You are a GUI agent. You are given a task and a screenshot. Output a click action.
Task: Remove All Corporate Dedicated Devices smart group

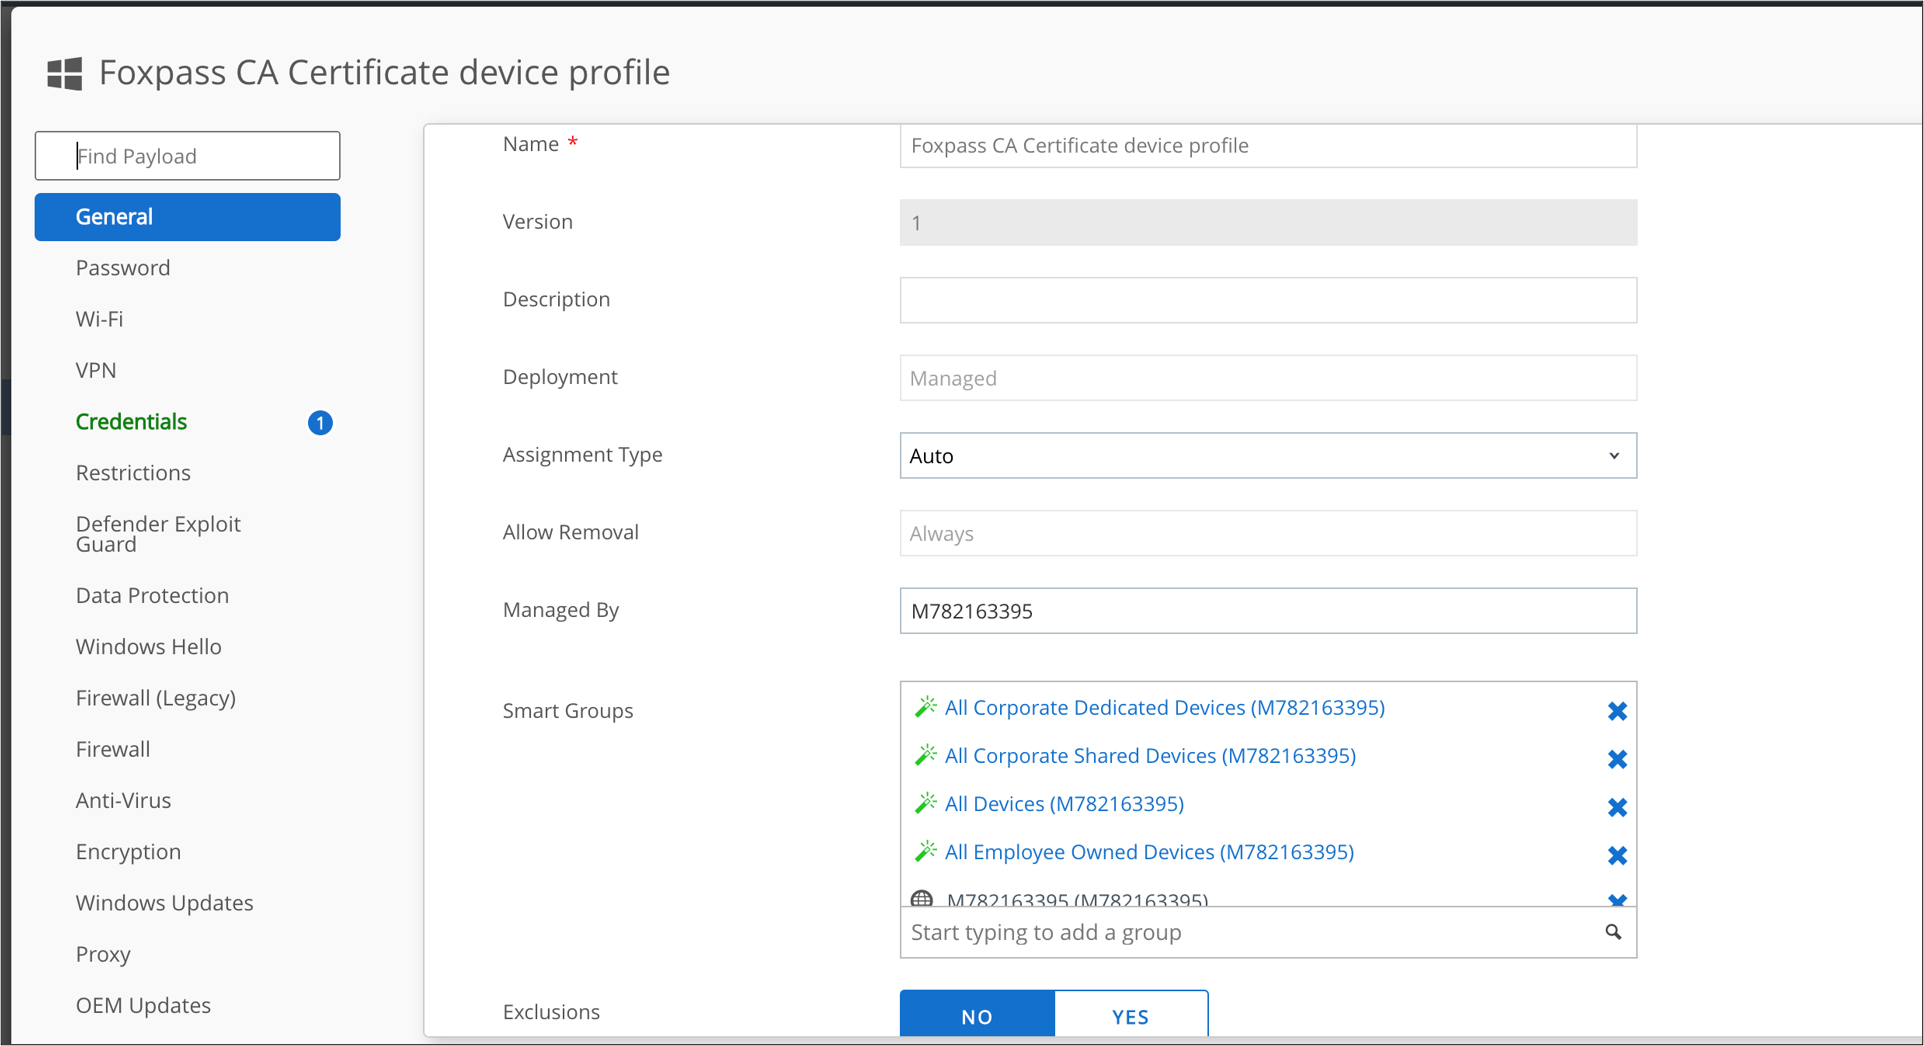pyautogui.click(x=1617, y=711)
